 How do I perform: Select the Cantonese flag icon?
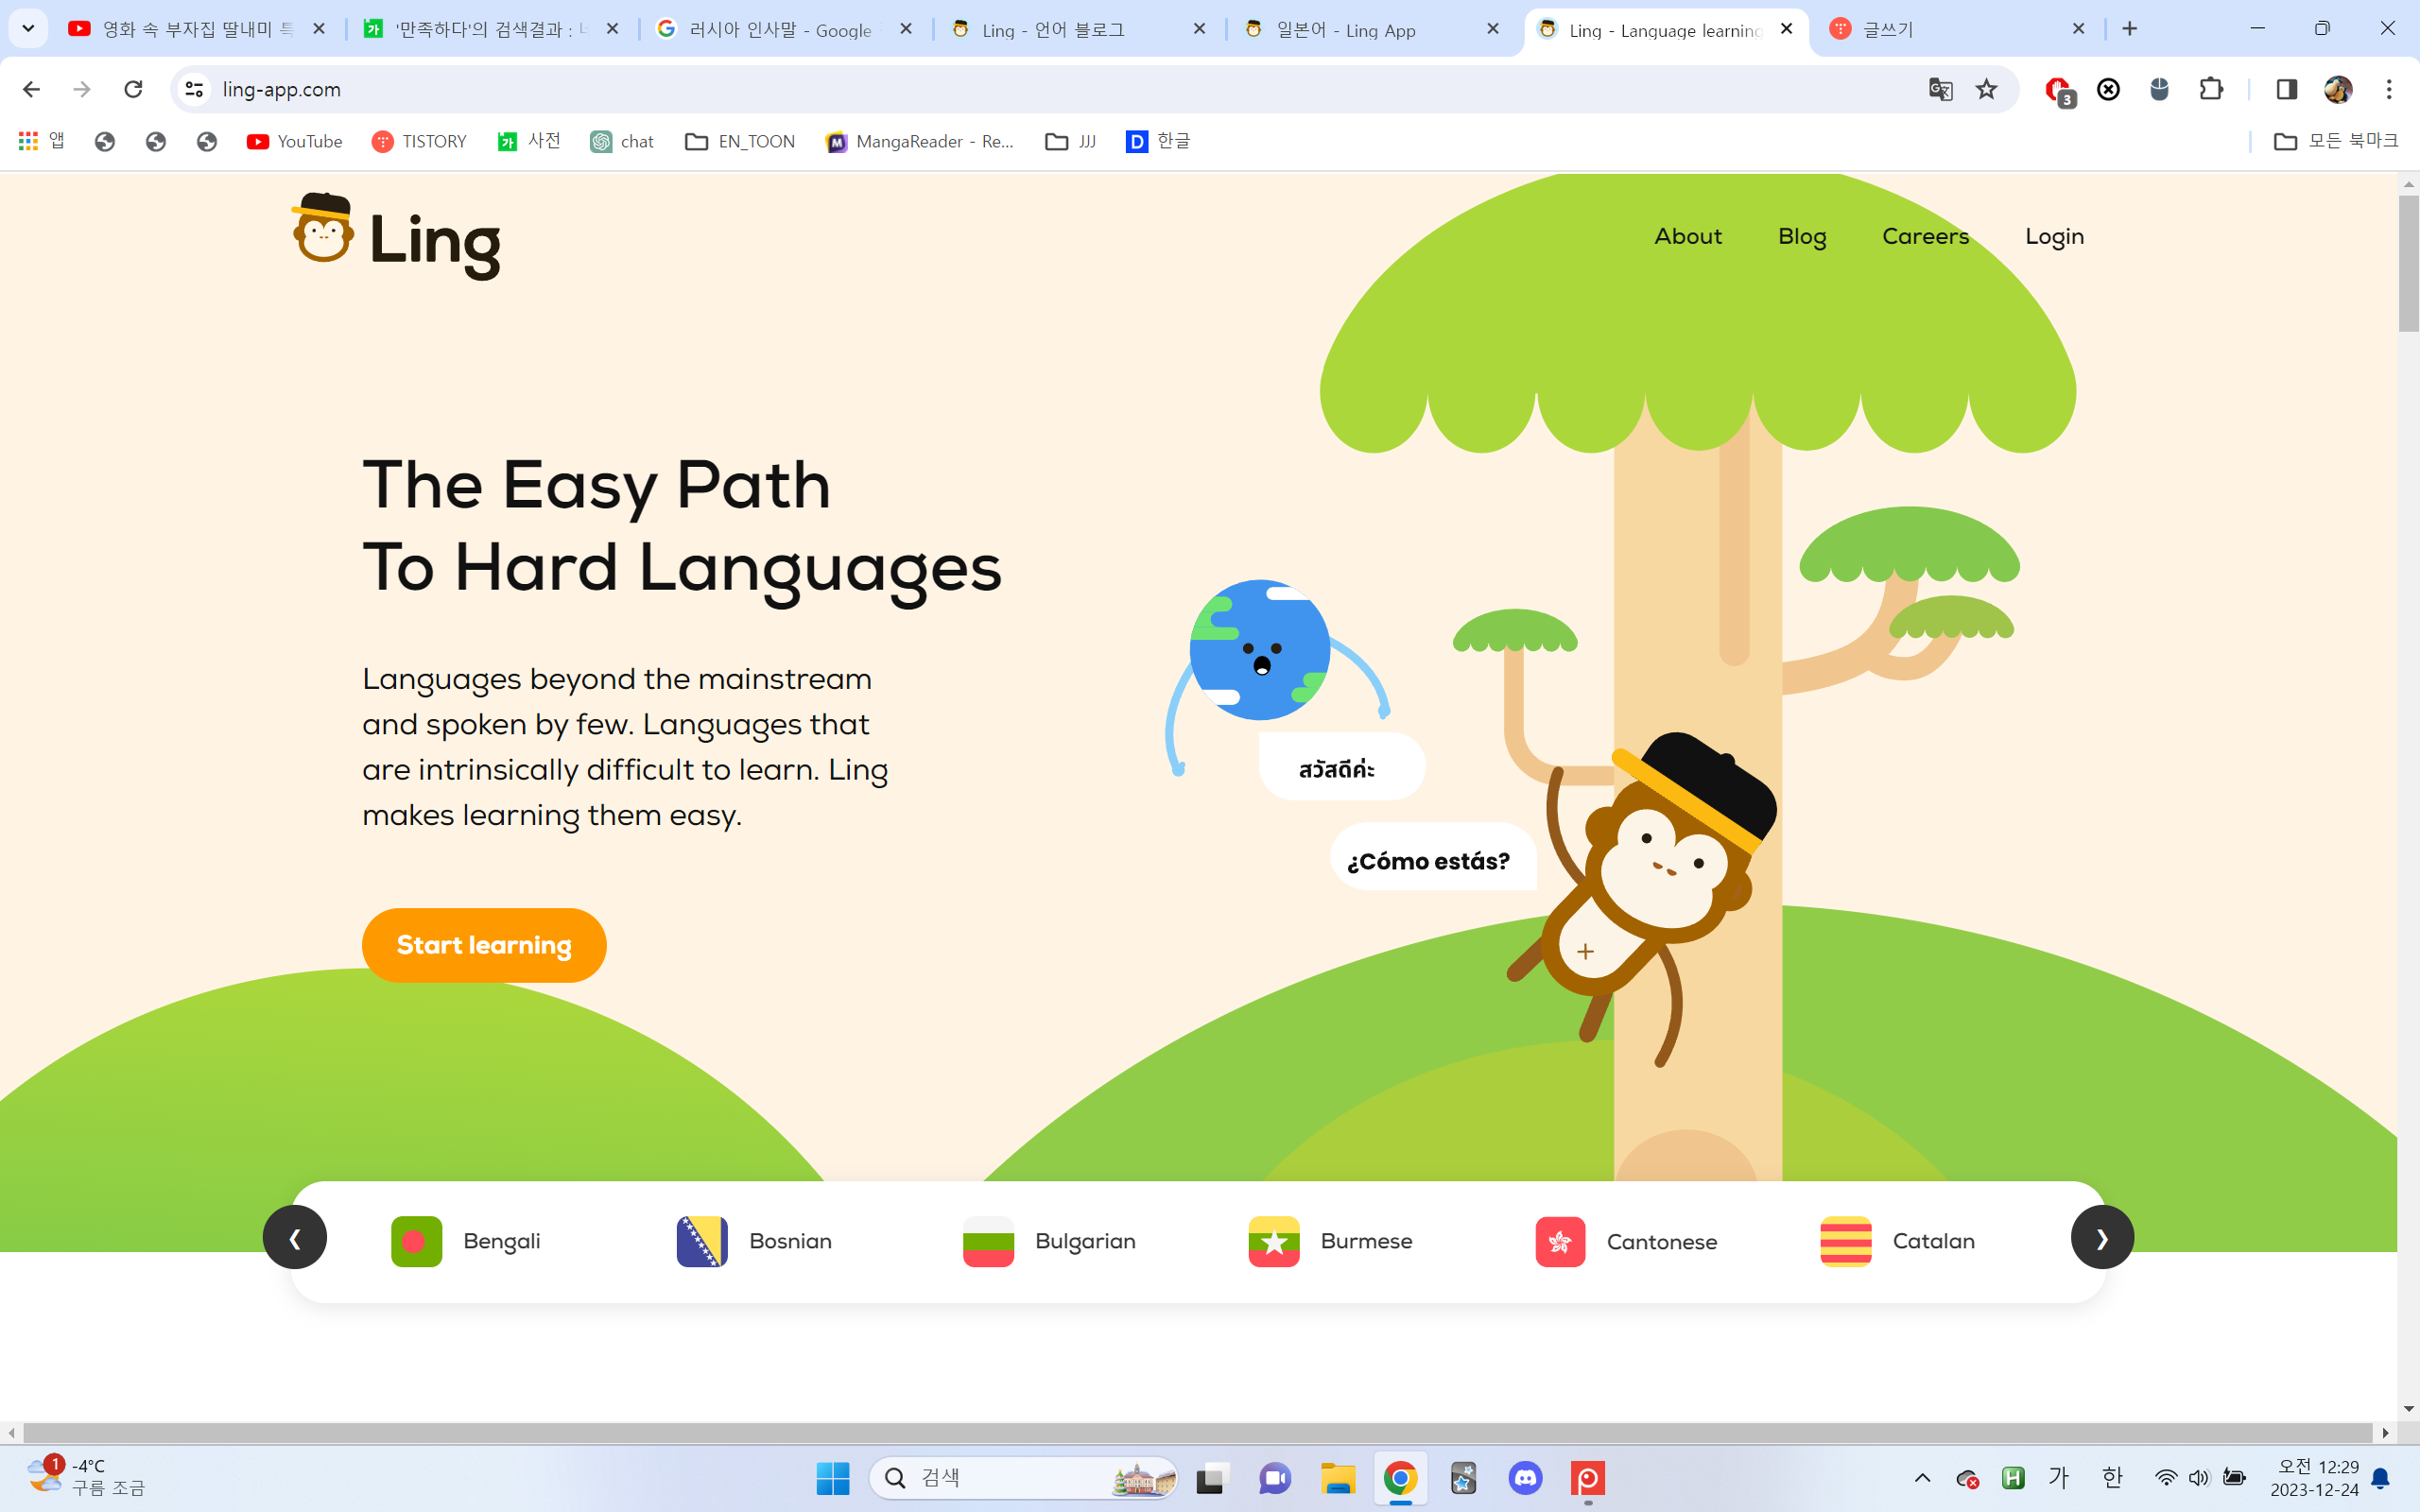[x=1560, y=1241]
